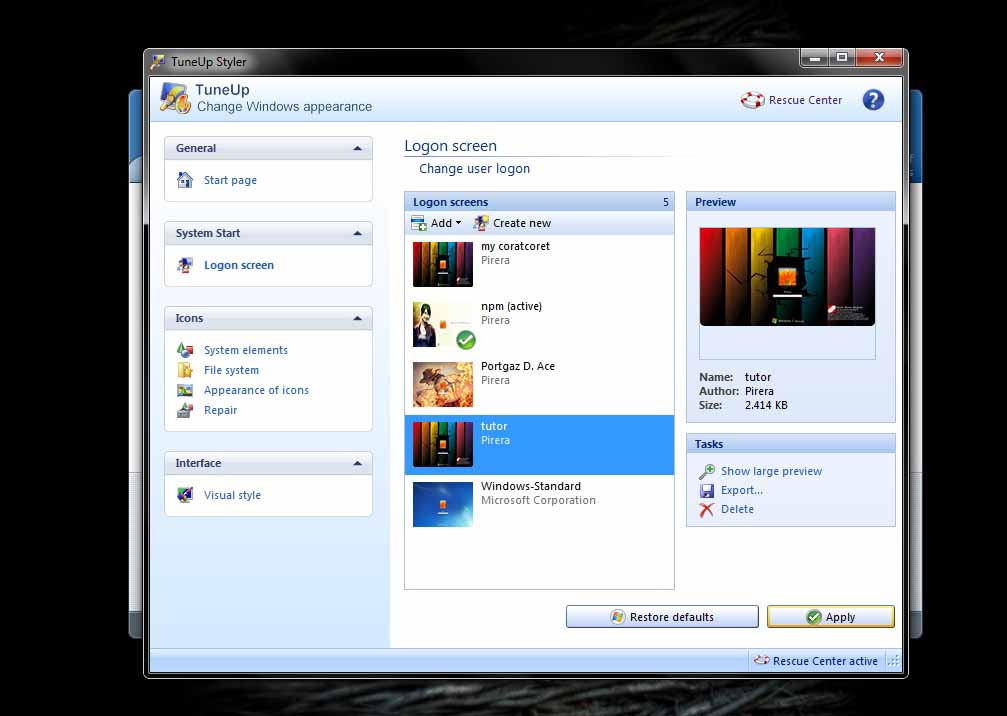Image resolution: width=1007 pixels, height=716 pixels.
Task: Open Visual style settings icon
Action: pyautogui.click(x=187, y=495)
